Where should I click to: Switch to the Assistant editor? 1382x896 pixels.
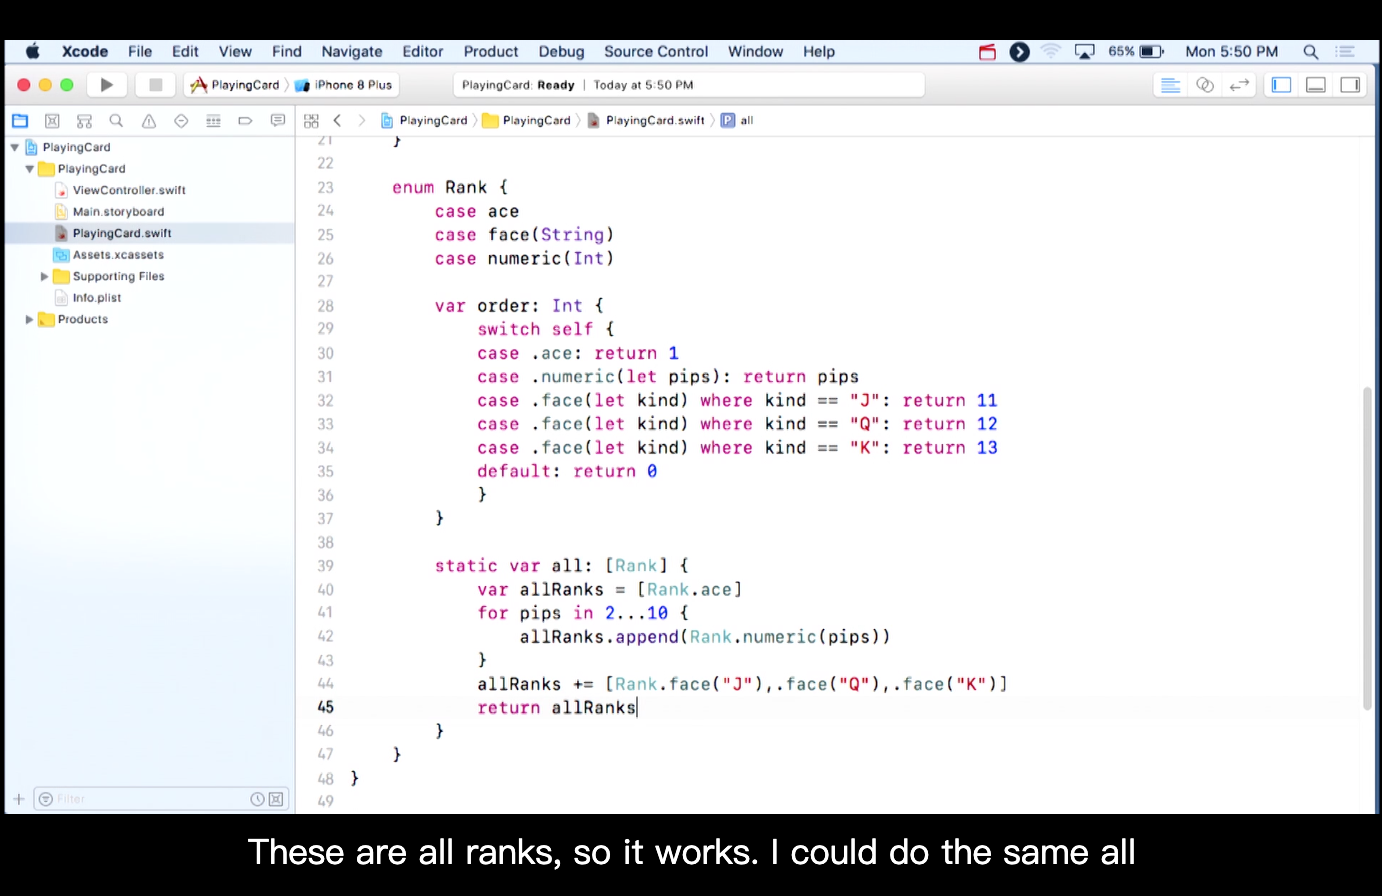tap(1205, 85)
